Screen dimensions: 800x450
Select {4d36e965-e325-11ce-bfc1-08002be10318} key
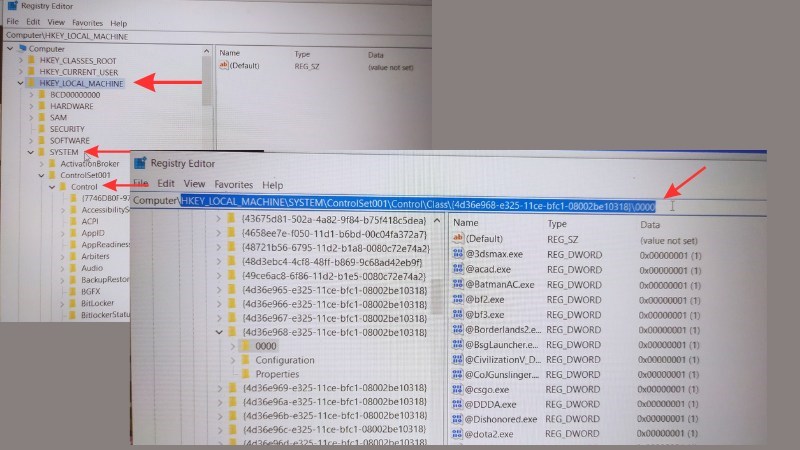pyautogui.click(x=335, y=290)
